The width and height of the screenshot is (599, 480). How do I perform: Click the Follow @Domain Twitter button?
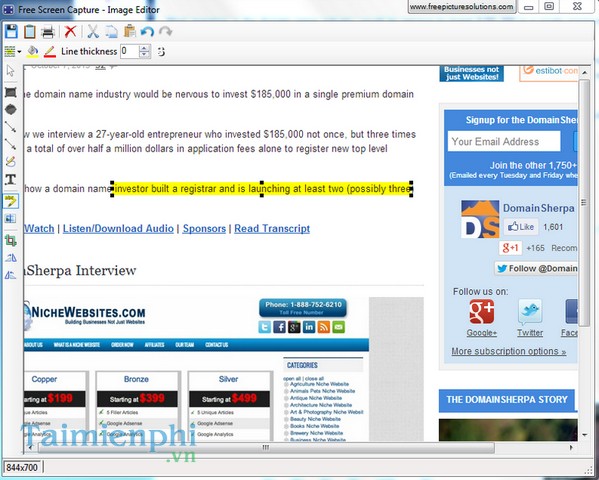[537, 269]
